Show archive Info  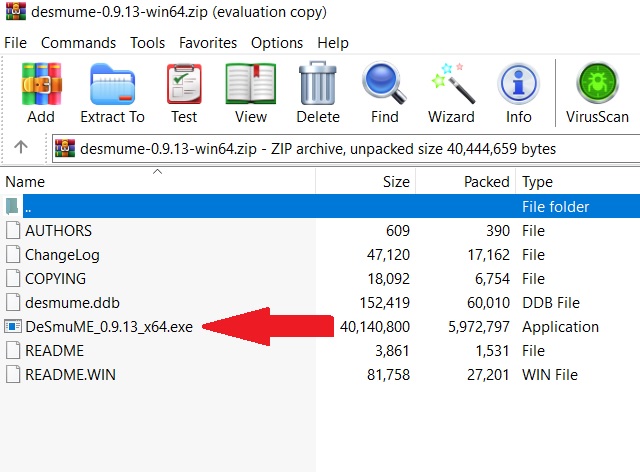[518, 92]
